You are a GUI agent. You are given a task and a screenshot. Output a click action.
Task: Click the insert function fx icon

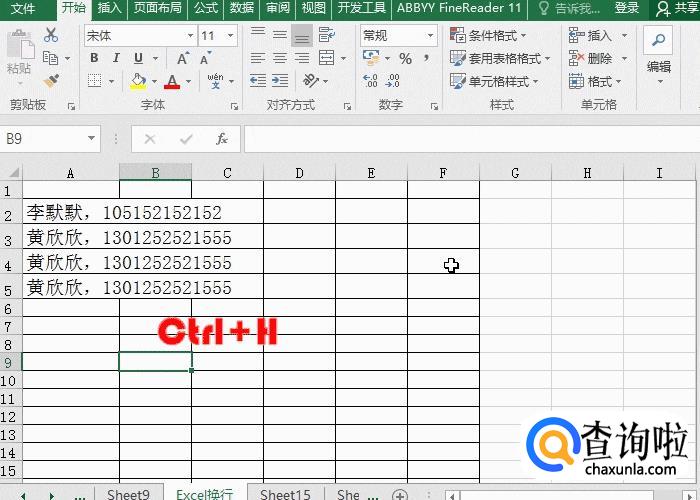pos(222,139)
